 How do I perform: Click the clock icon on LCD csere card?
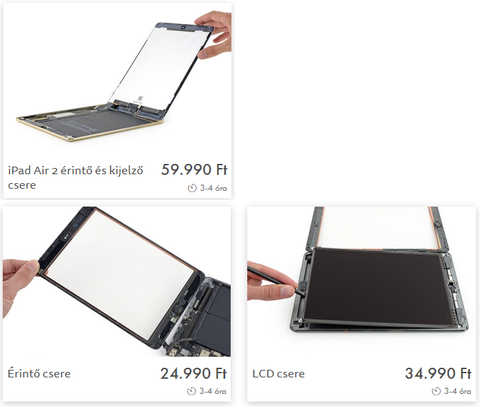pos(436,391)
